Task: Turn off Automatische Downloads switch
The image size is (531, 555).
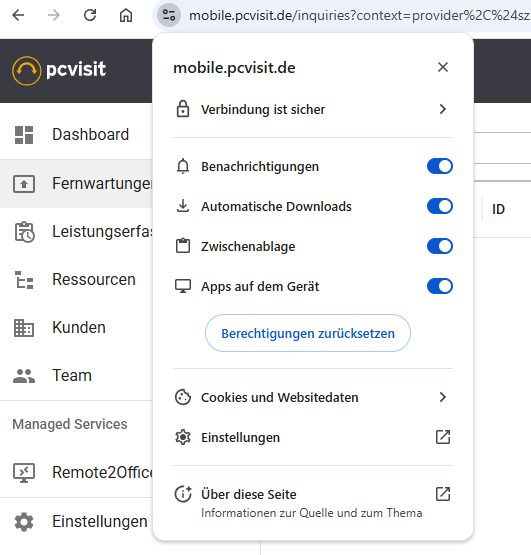Action: tap(440, 206)
